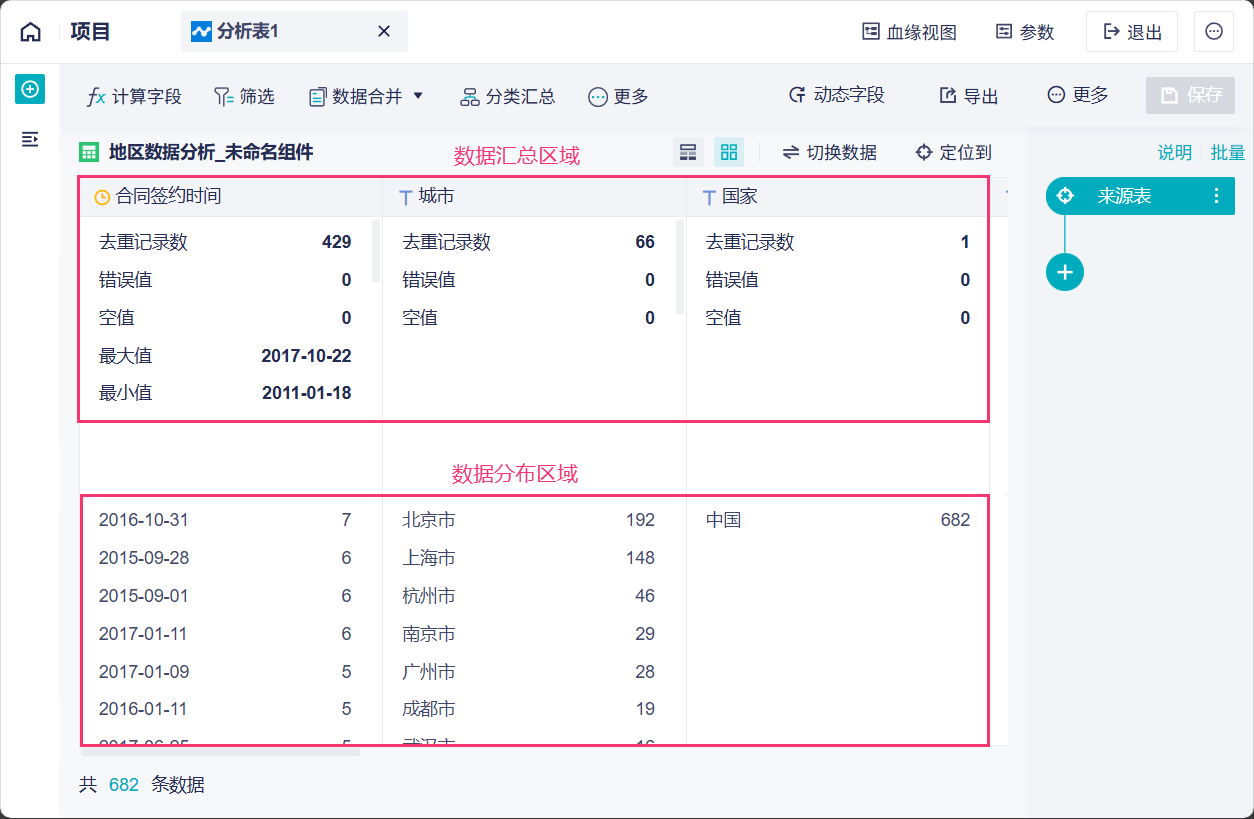The height and width of the screenshot is (819, 1254).
Task: Expand the 数据合并 dropdown arrow
Action: [418, 96]
